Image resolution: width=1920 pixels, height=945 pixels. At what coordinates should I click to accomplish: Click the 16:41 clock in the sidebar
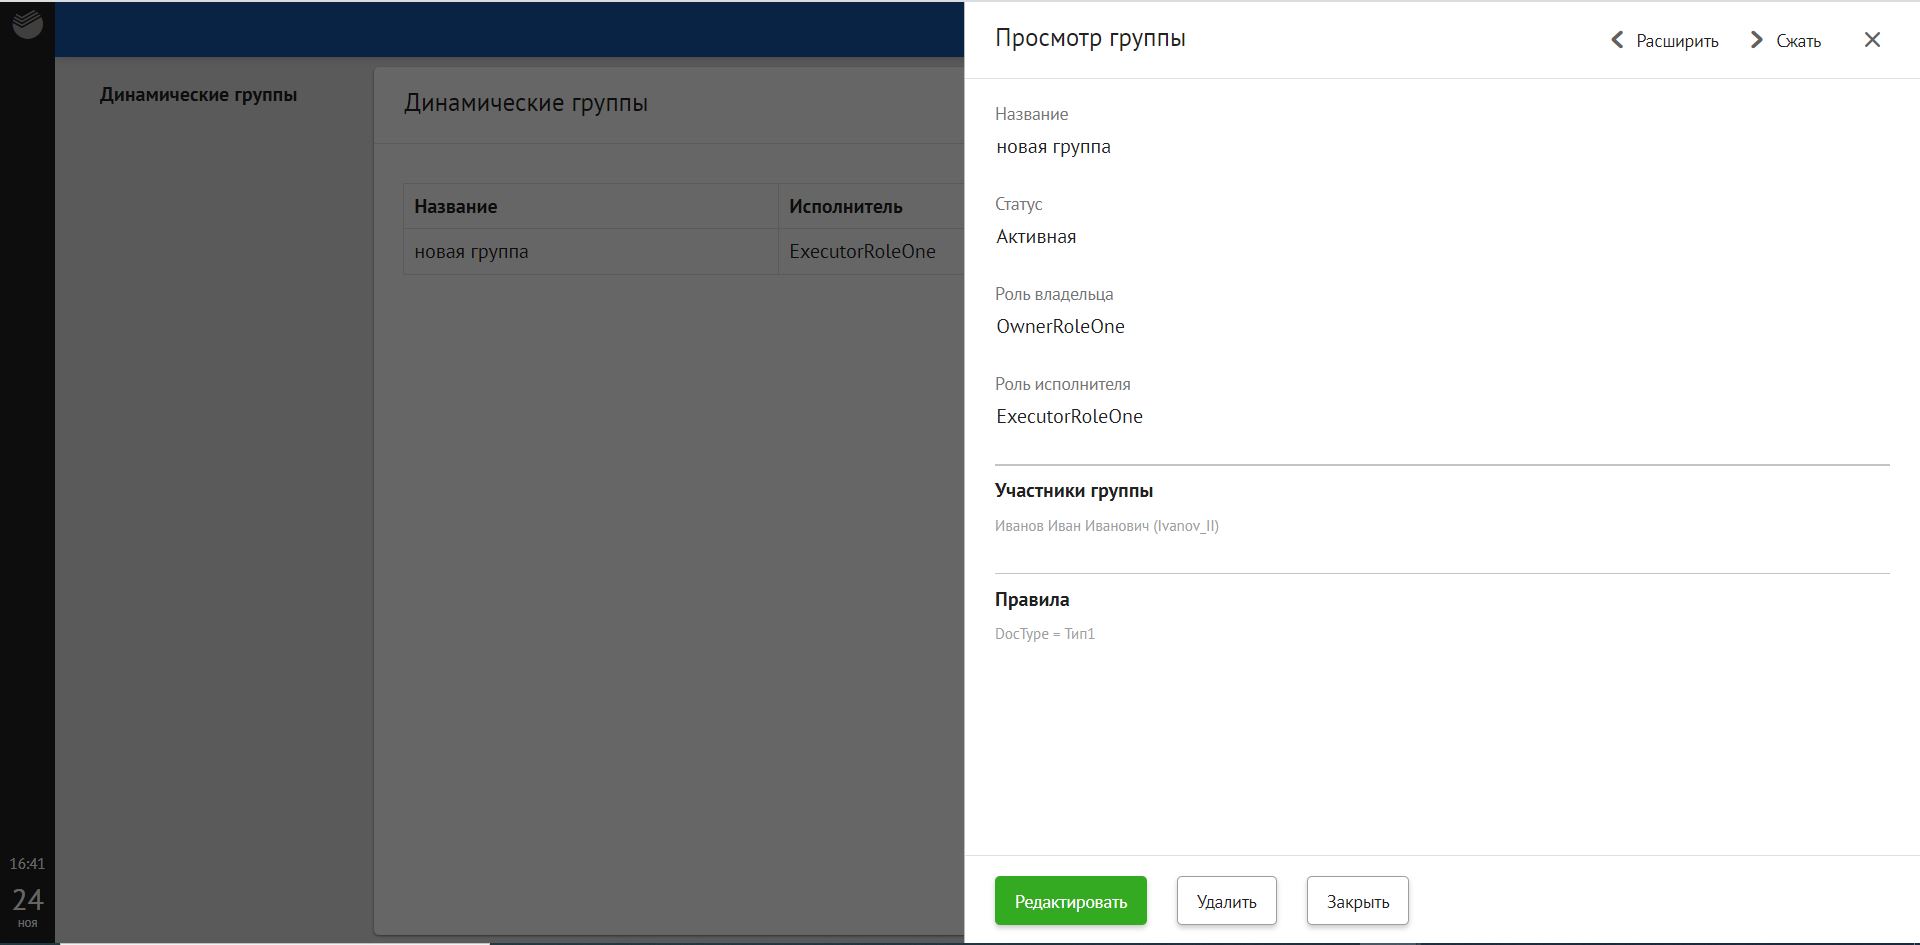[x=27, y=864]
